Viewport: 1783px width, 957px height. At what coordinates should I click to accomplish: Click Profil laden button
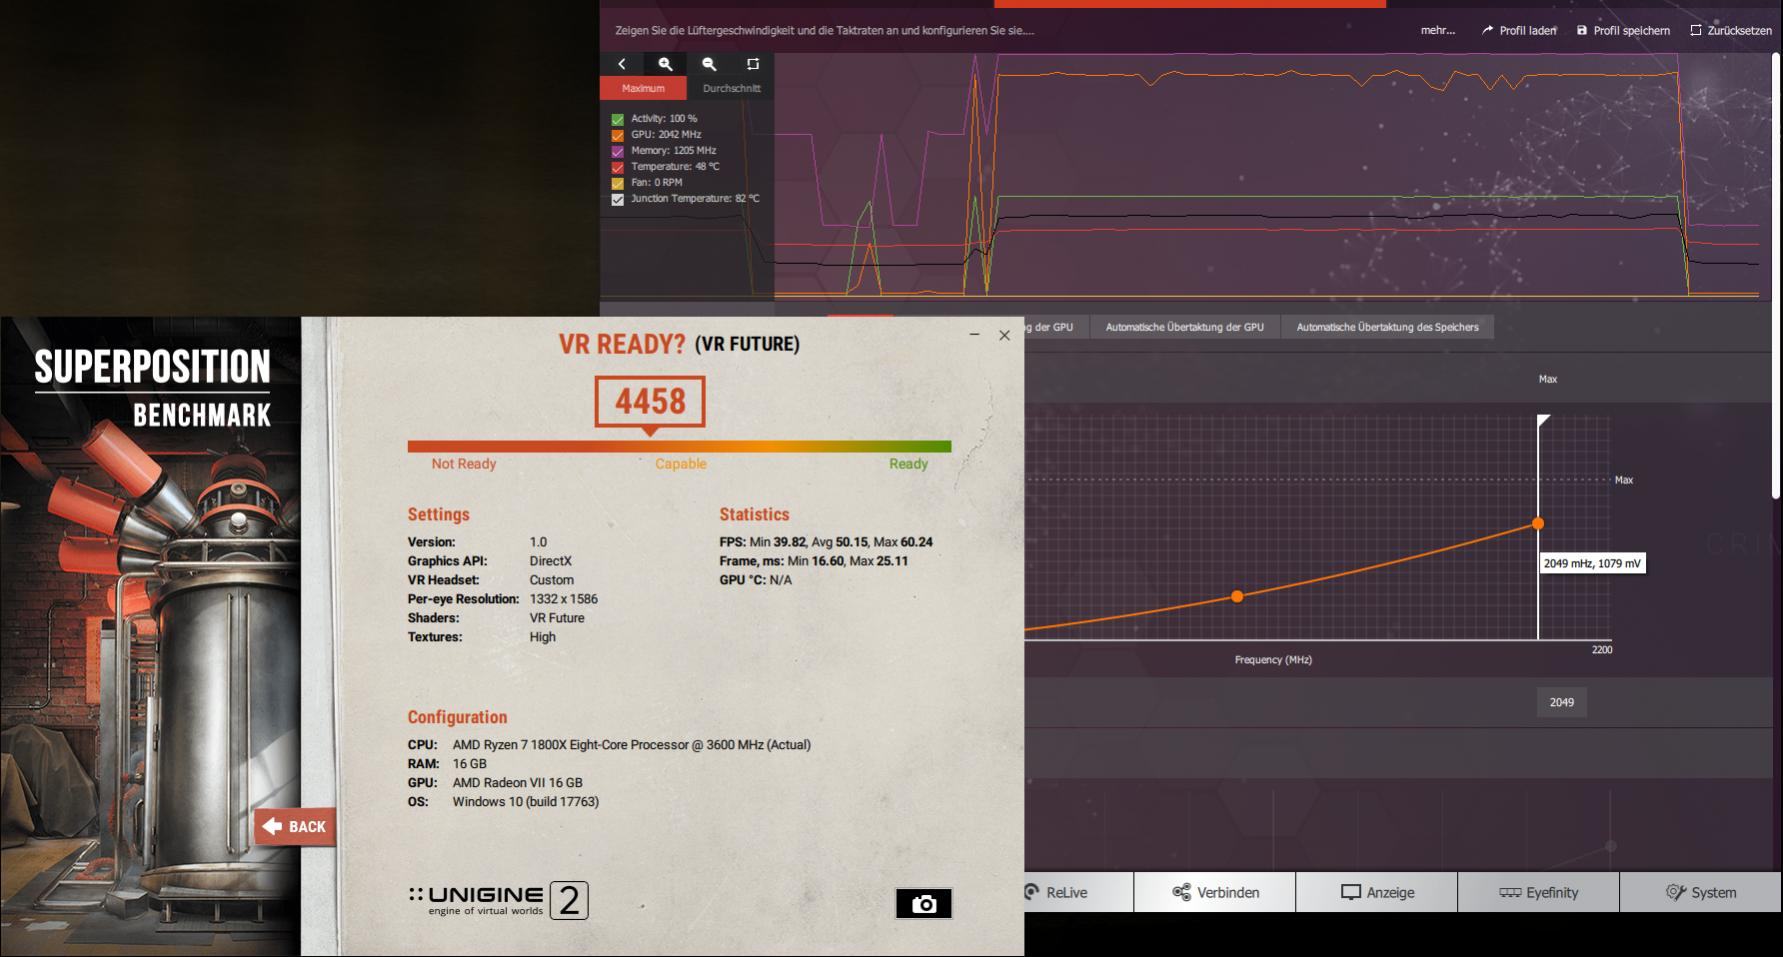(1519, 30)
